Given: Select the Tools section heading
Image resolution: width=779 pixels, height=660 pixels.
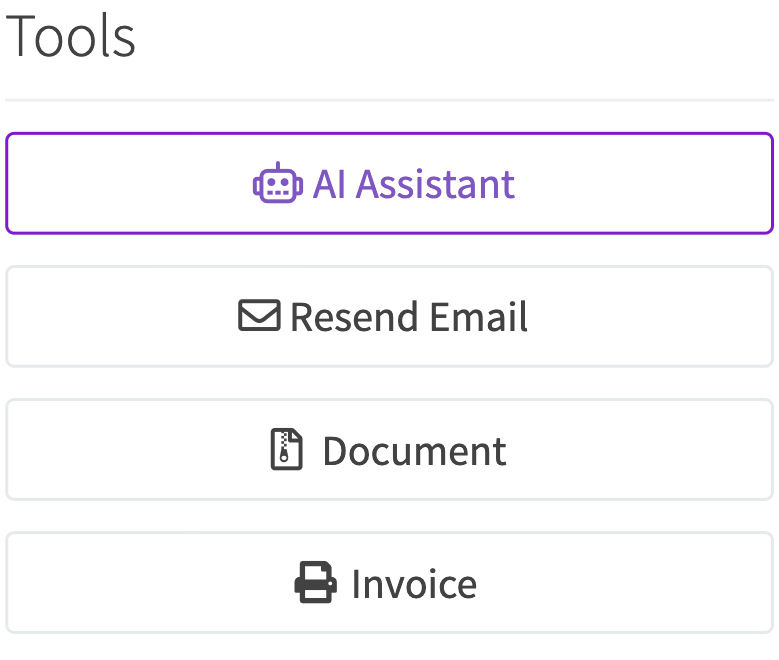Looking at the screenshot, I should [70, 36].
